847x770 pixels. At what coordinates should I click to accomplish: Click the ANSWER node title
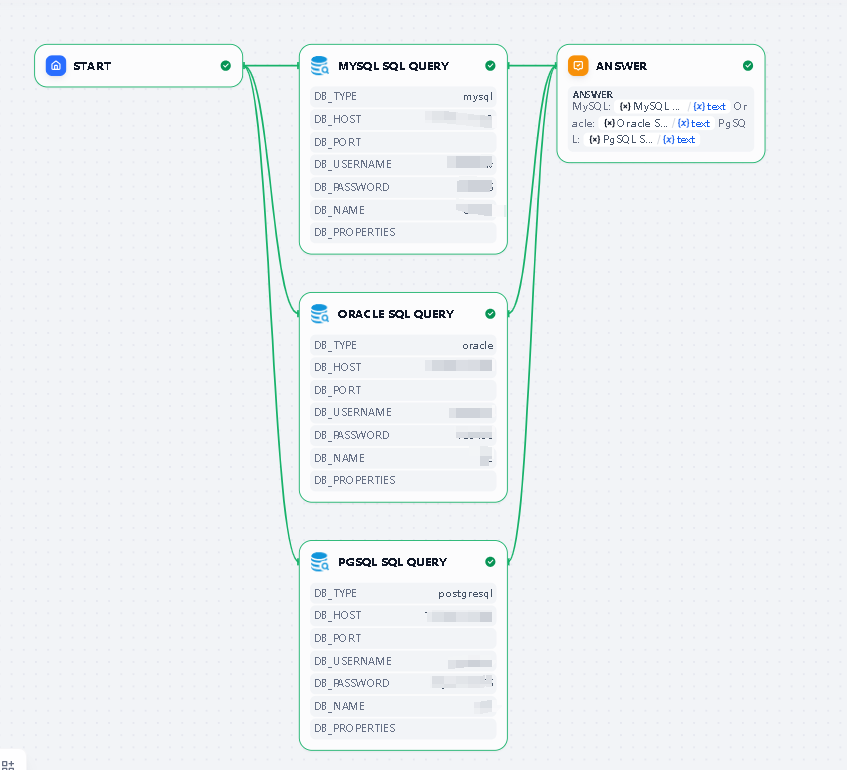[621, 66]
